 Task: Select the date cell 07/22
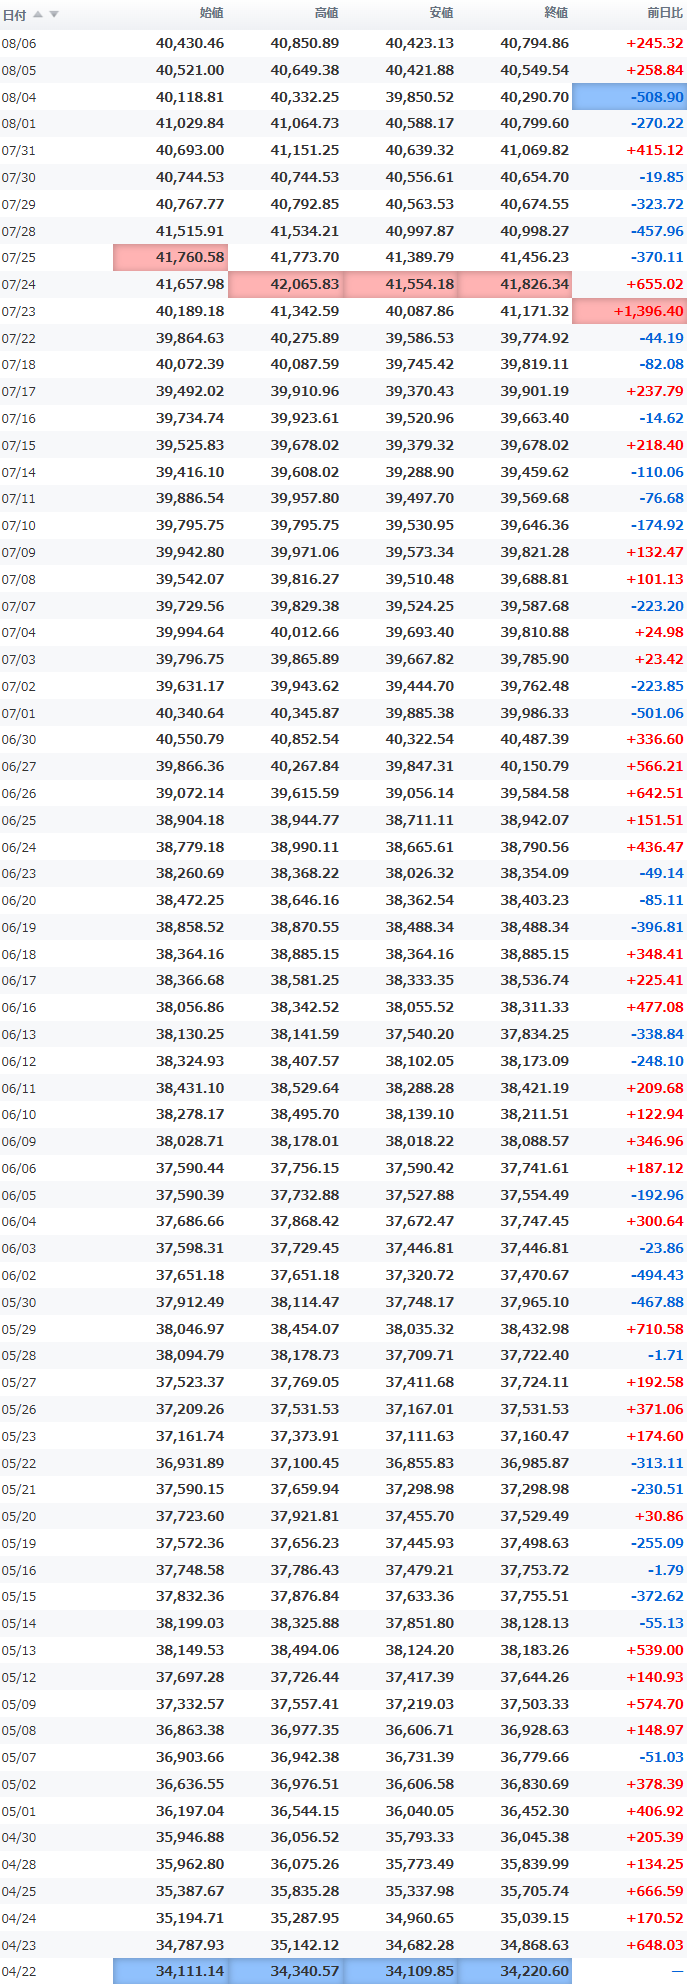[x=19, y=338]
